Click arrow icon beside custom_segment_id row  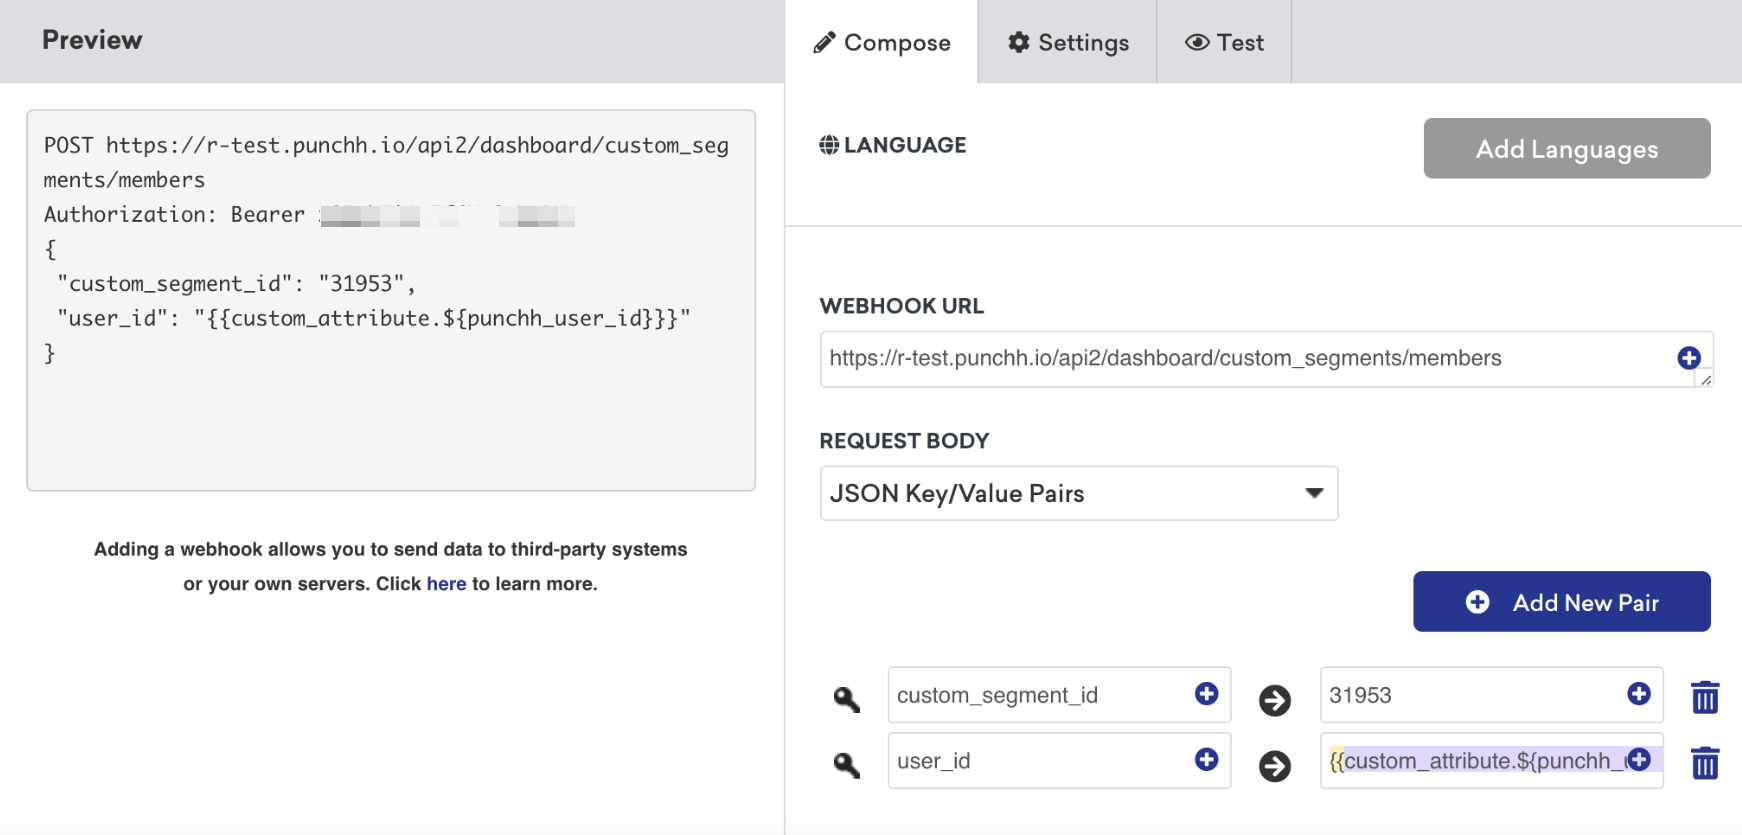1275,700
